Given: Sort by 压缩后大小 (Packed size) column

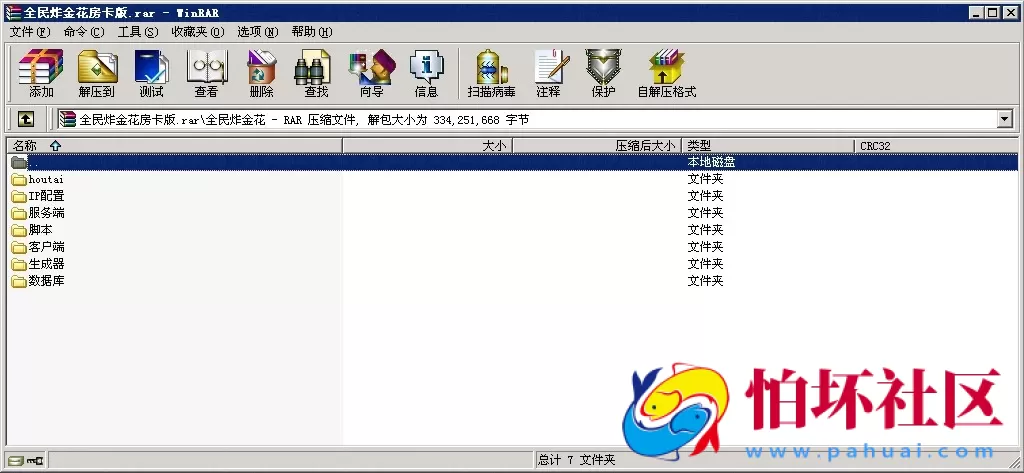Looking at the screenshot, I should click(x=598, y=146).
